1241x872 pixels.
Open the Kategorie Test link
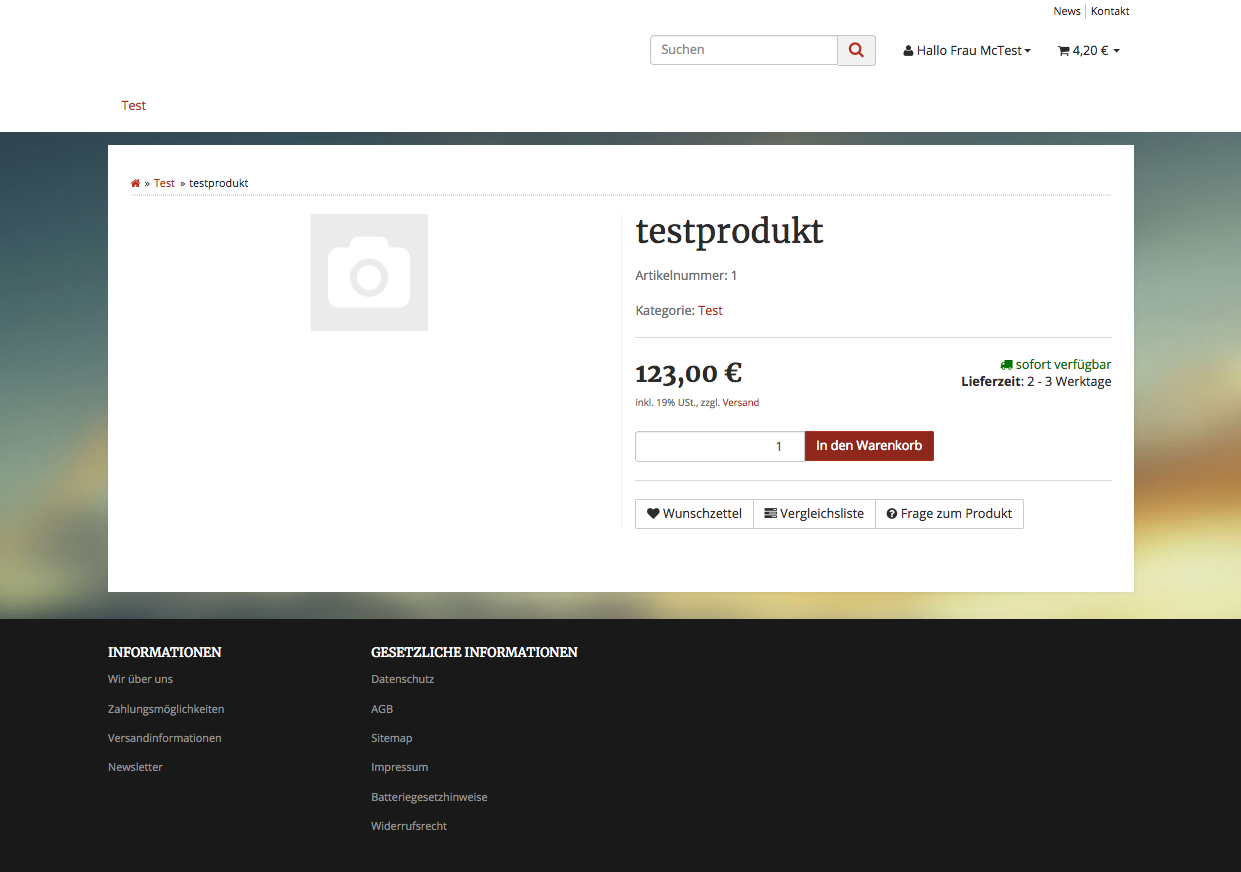(x=710, y=310)
